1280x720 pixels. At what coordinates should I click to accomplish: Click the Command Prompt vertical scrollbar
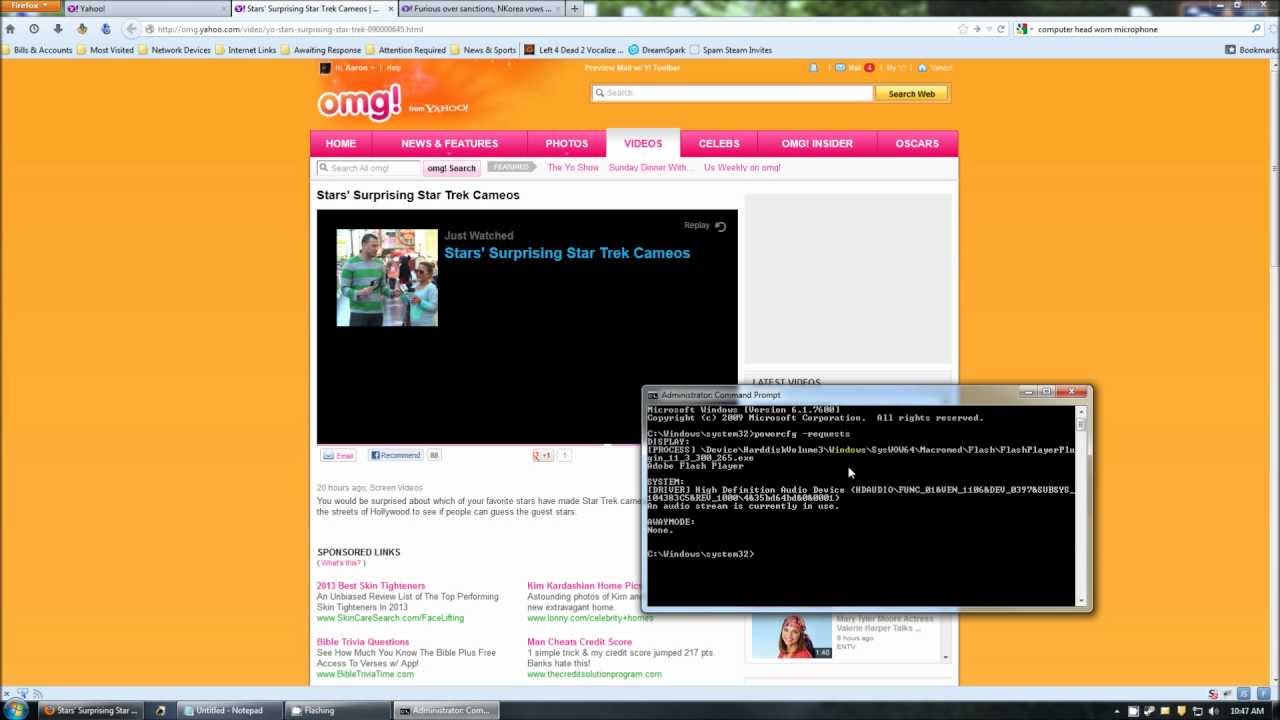[x=1081, y=505]
